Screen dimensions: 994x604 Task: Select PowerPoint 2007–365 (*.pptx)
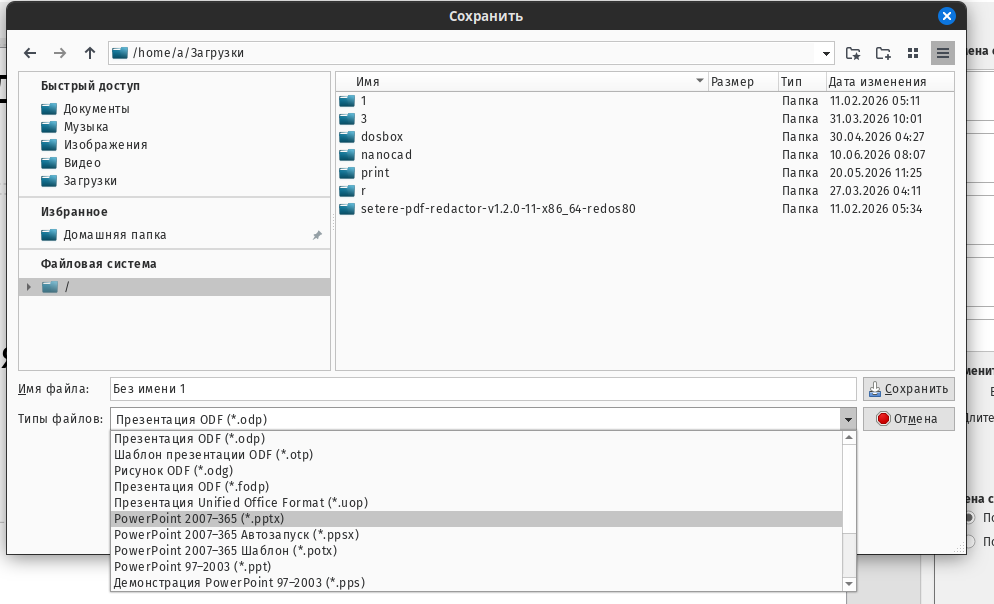point(476,518)
